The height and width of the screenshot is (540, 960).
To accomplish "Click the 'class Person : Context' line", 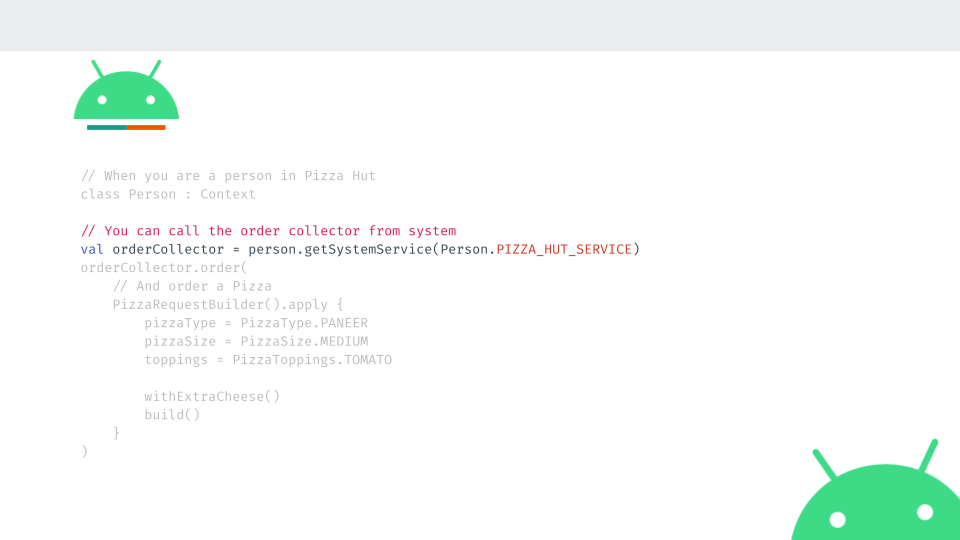I will 168,194.
